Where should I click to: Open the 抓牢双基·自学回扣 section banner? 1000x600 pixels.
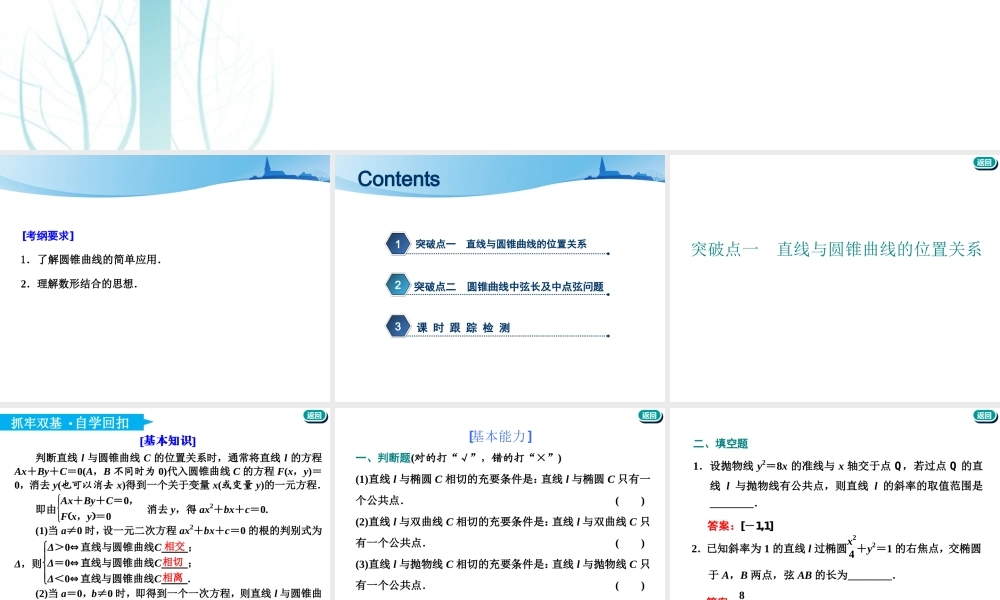[70, 423]
